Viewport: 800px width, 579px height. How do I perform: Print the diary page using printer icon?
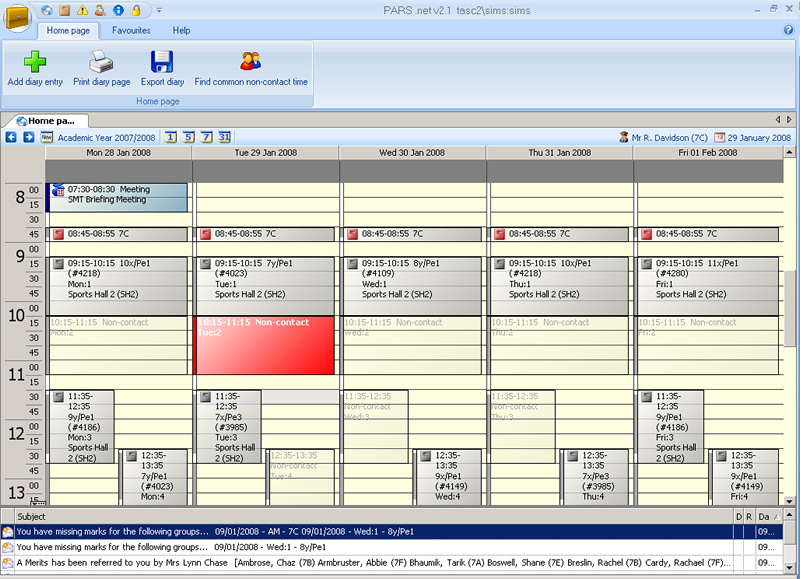point(101,62)
